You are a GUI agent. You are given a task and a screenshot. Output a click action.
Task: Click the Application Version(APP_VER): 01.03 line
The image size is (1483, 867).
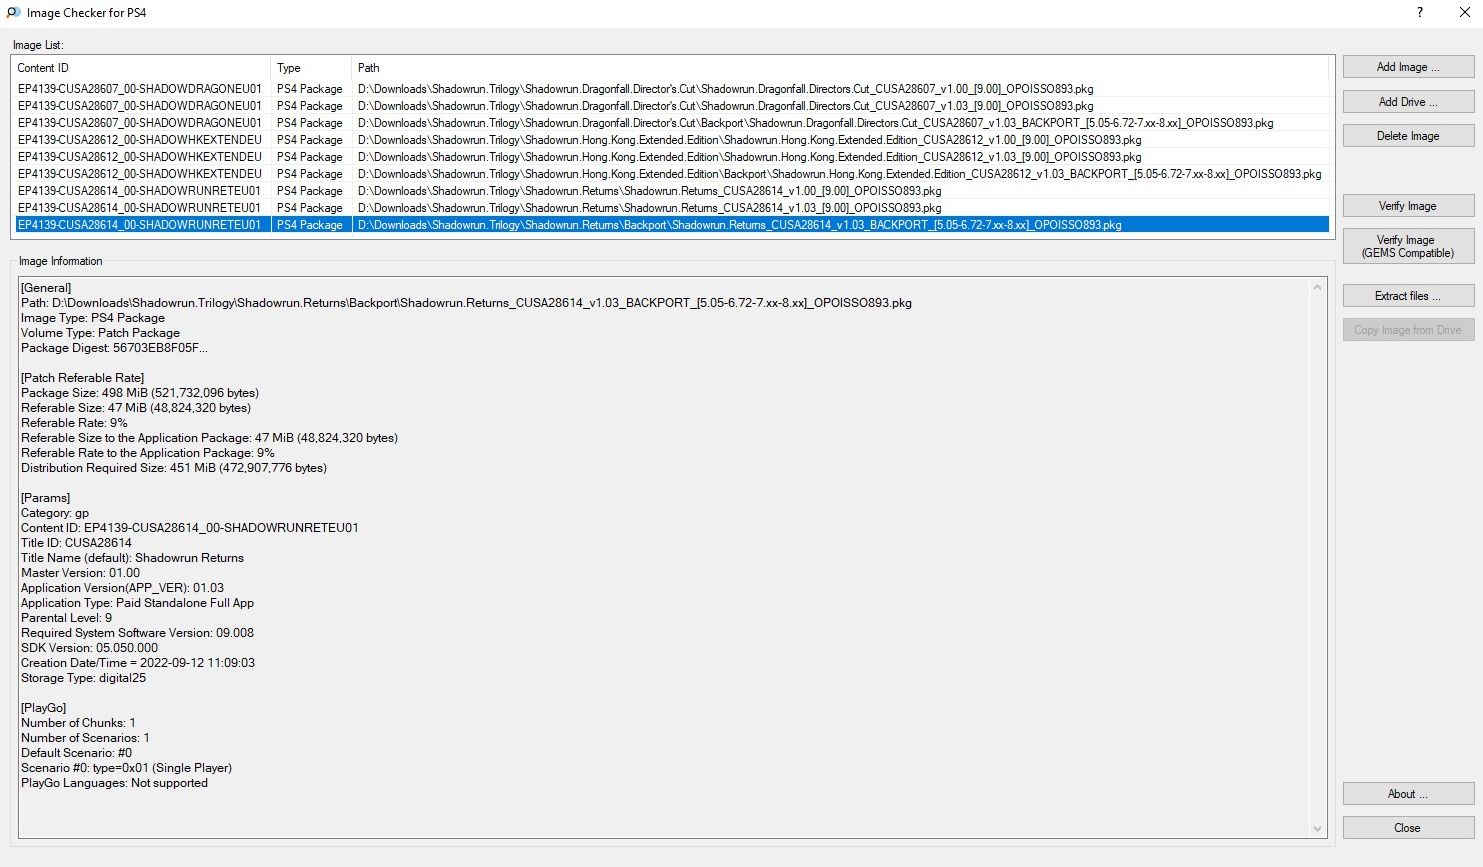[x=122, y=588]
